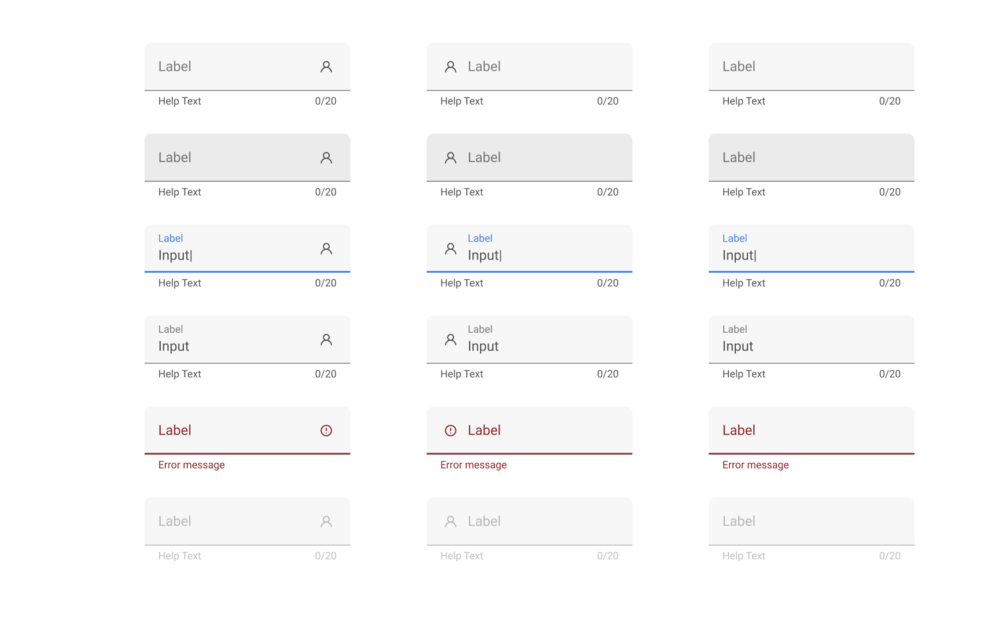This screenshot has height=624, width=1005.
Task: Focus the iconless red error Label field
Action: click(811, 430)
